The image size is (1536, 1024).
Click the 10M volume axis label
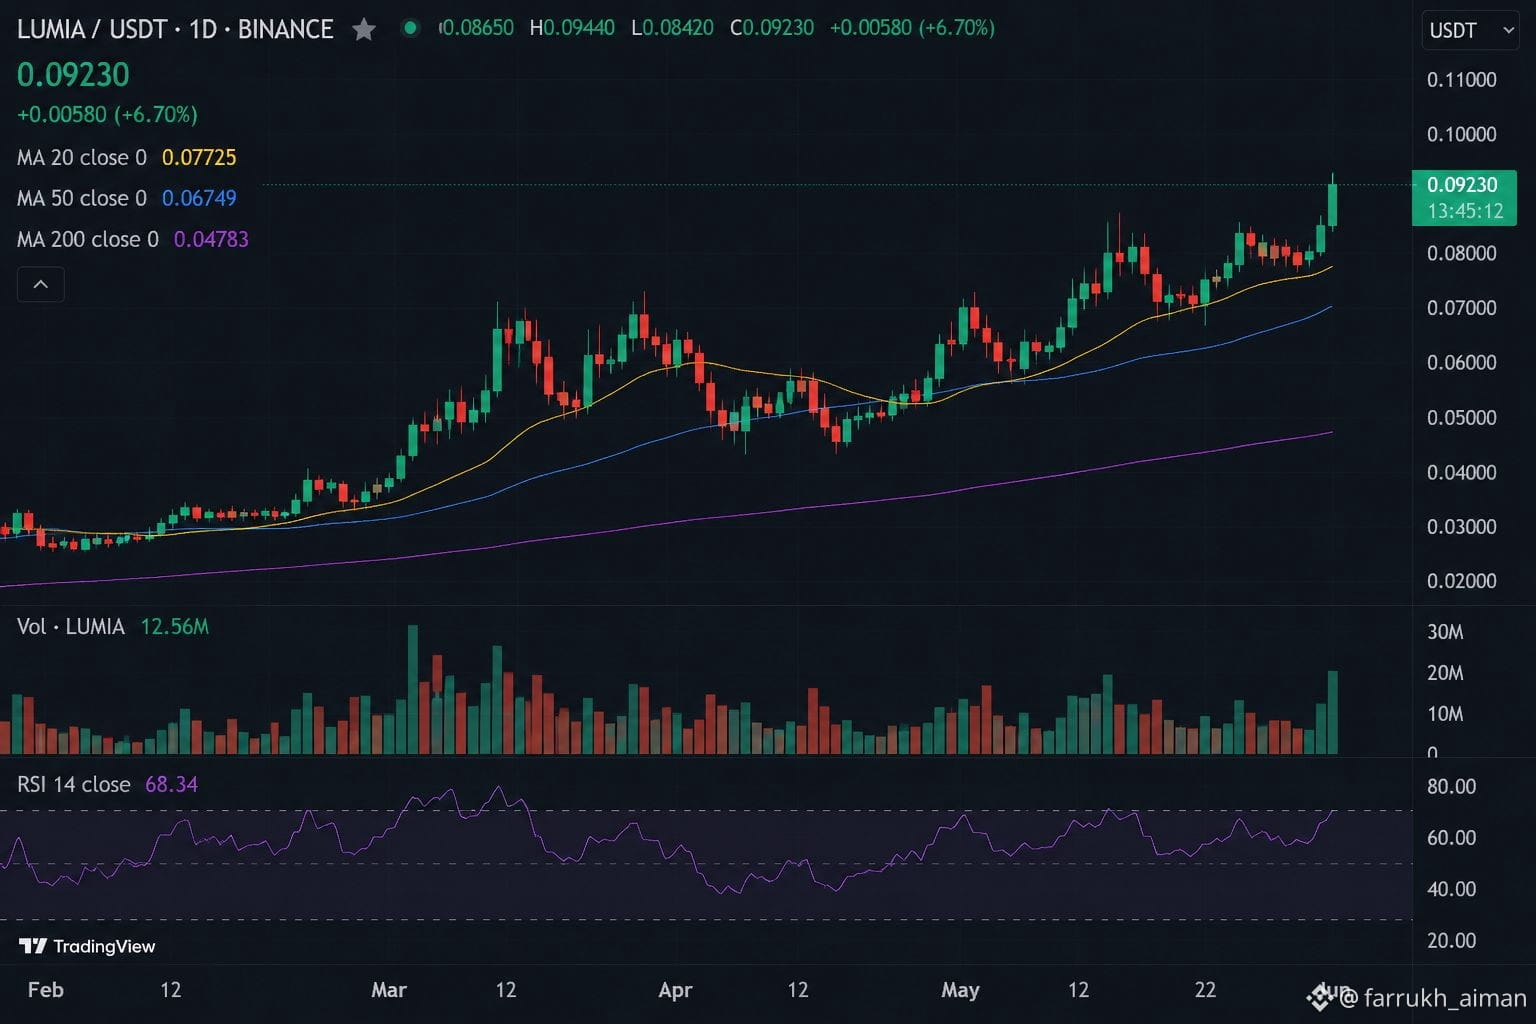click(x=1446, y=714)
